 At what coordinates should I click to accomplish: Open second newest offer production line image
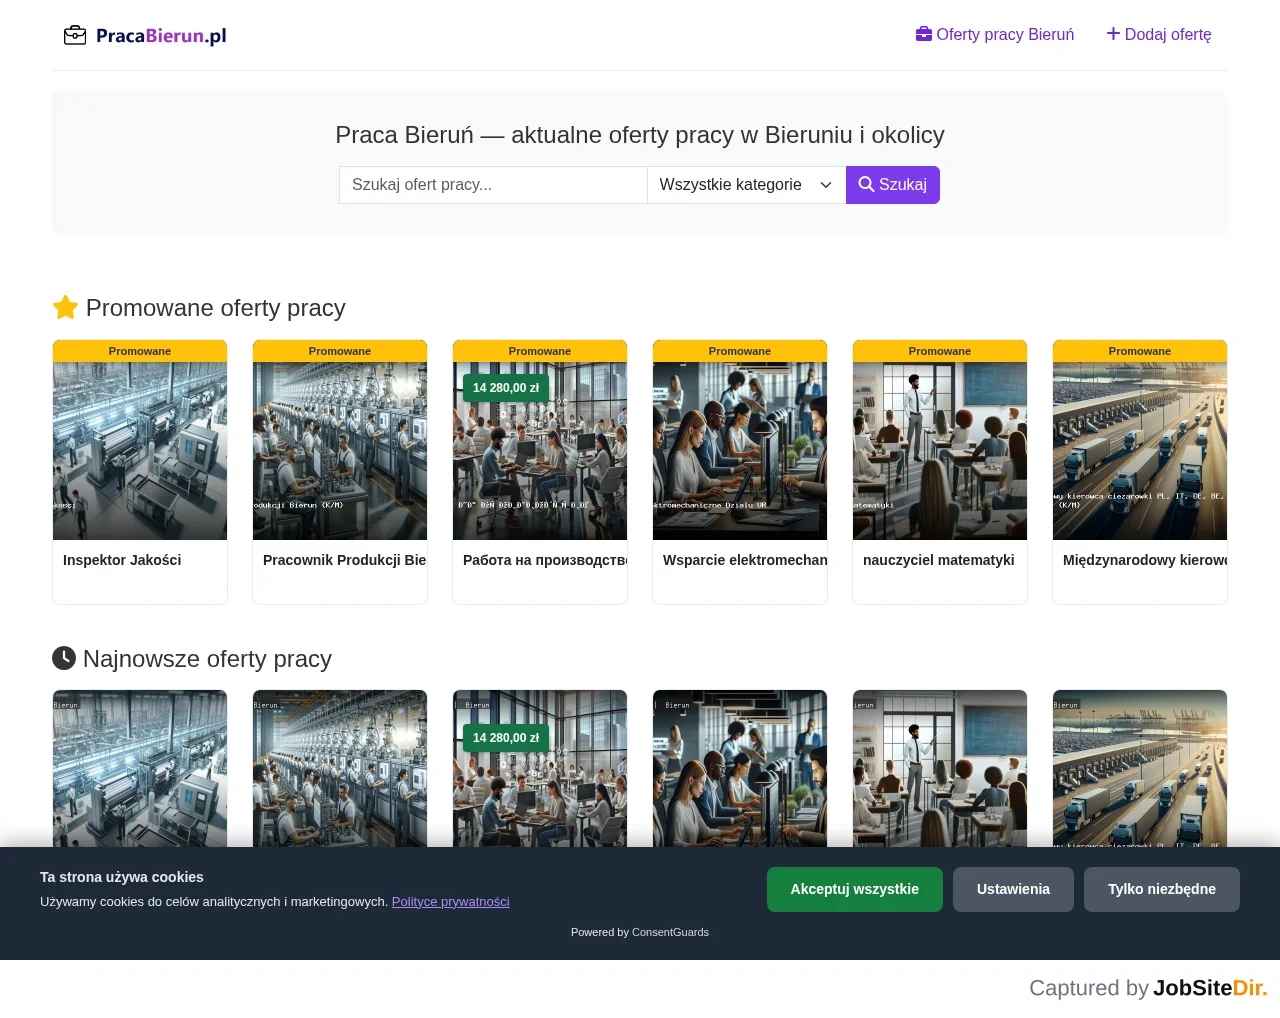tap(340, 768)
